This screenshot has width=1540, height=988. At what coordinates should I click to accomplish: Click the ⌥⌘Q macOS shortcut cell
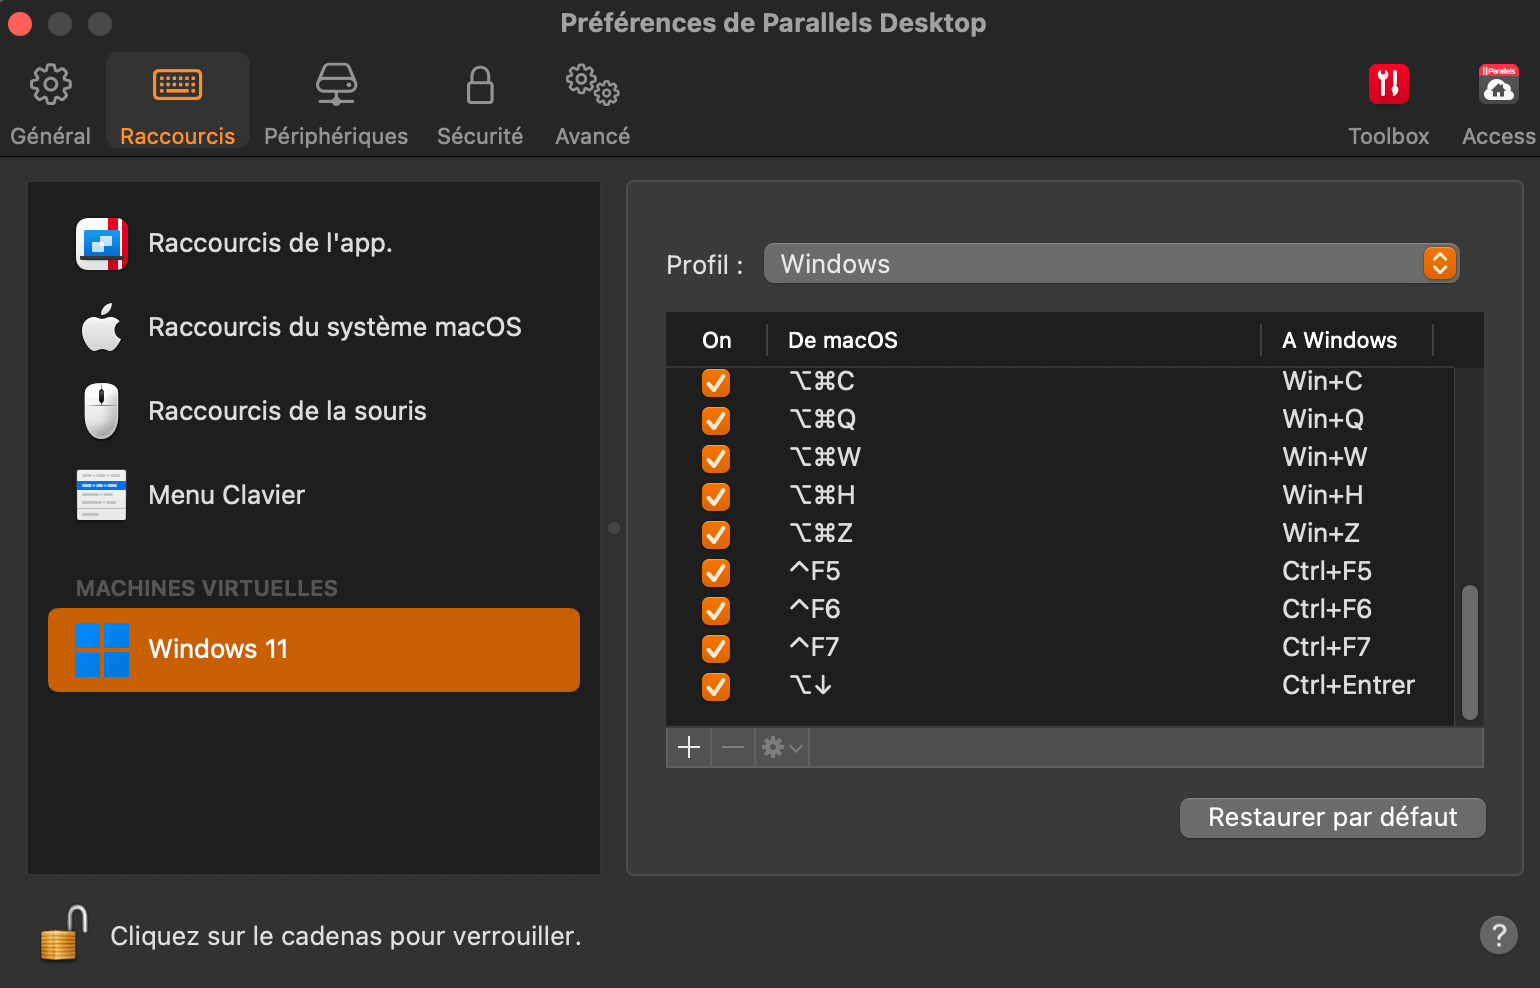[823, 419]
